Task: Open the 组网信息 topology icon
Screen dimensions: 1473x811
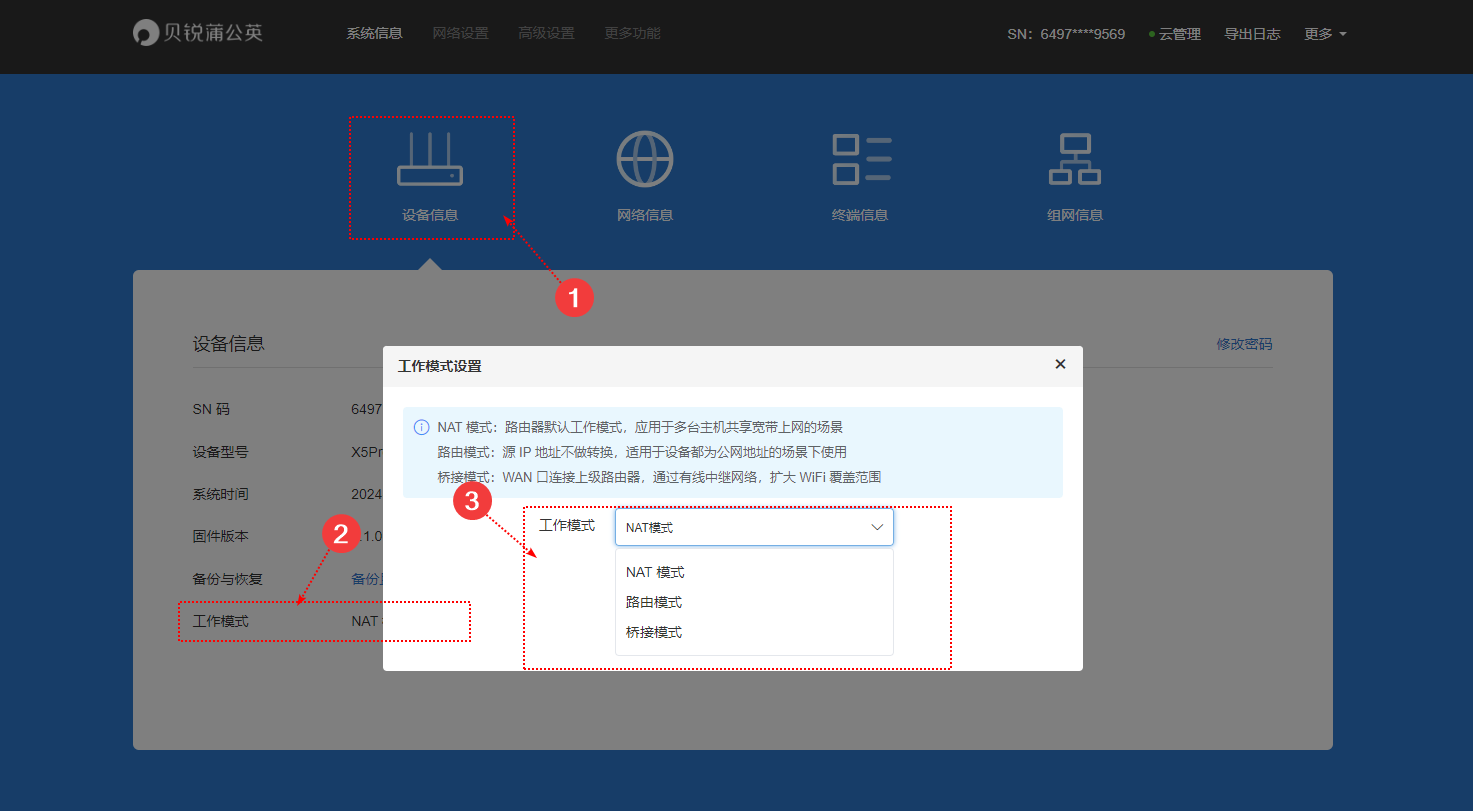Action: [x=1075, y=160]
